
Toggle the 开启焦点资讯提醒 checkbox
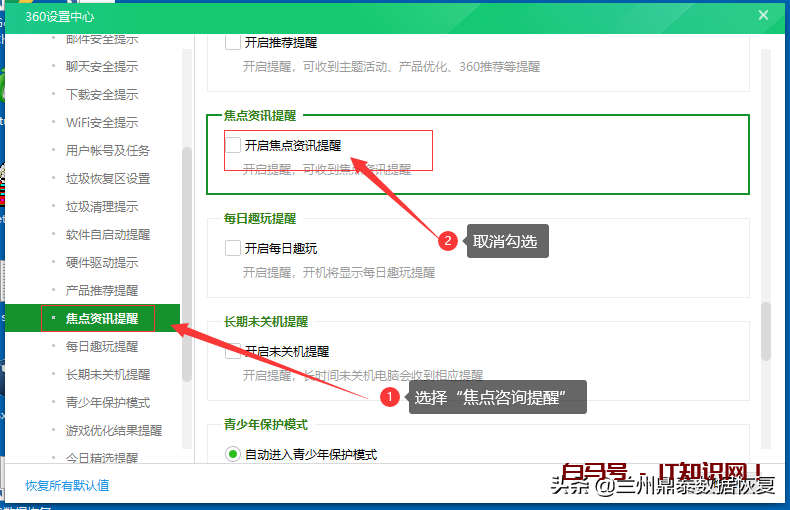point(233,145)
